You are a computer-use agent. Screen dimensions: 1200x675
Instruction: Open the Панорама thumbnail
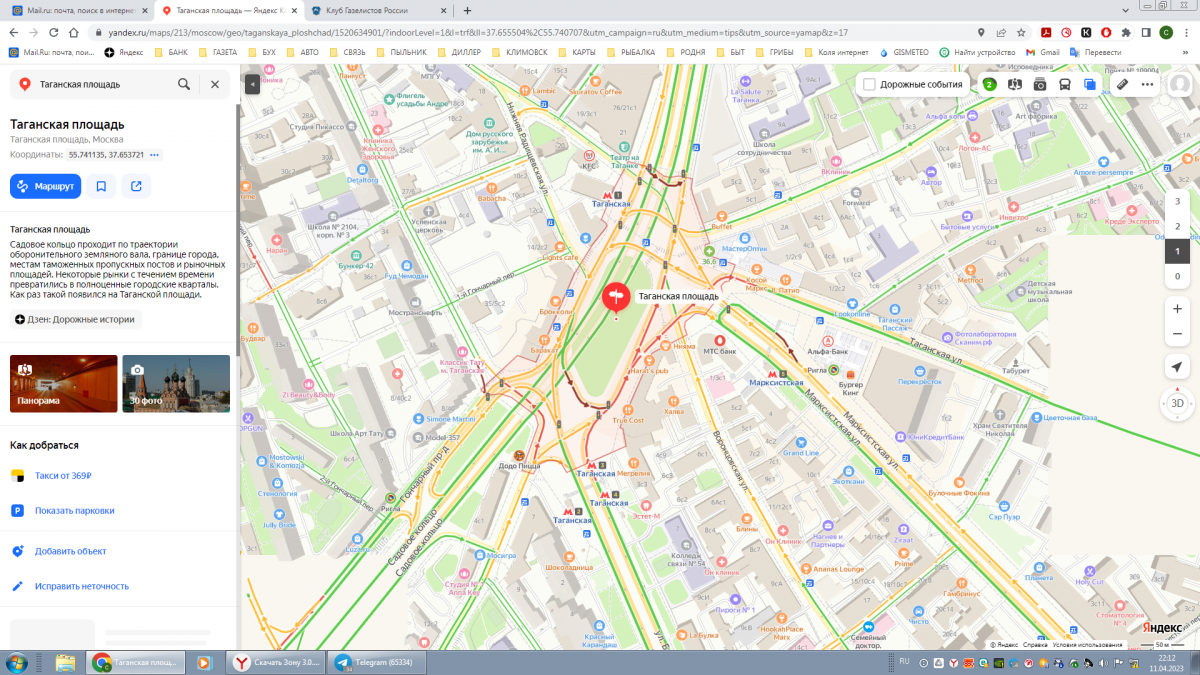point(64,384)
